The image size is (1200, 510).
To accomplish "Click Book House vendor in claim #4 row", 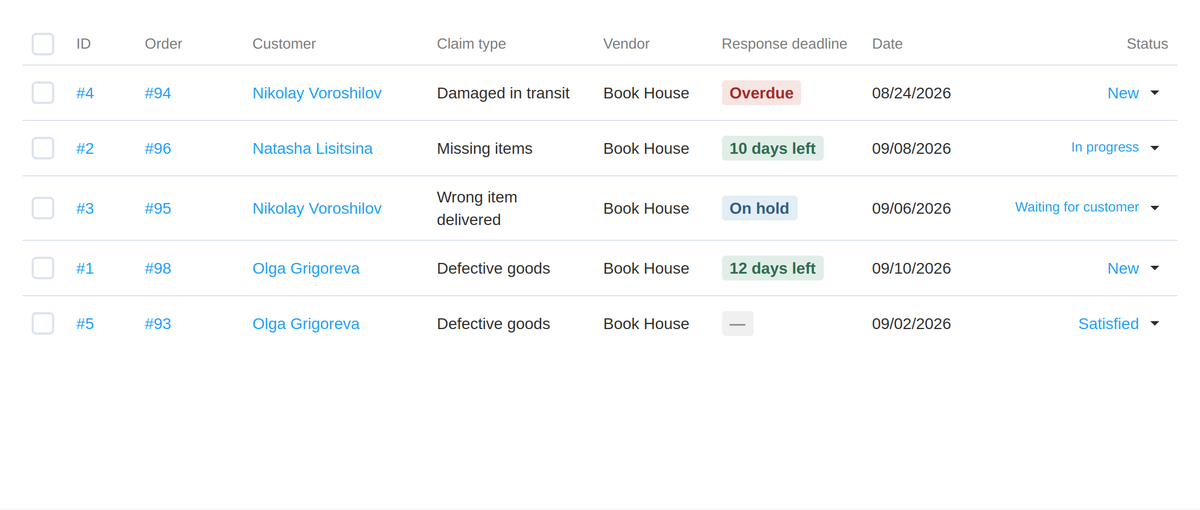I will pyautogui.click(x=646, y=93).
